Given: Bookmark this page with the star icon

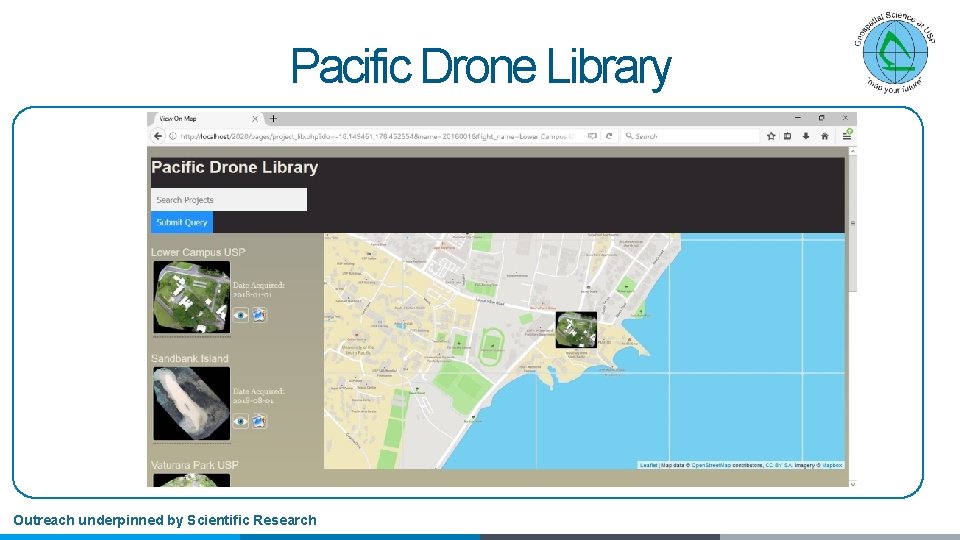Looking at the screenshot, I should 771,136.
